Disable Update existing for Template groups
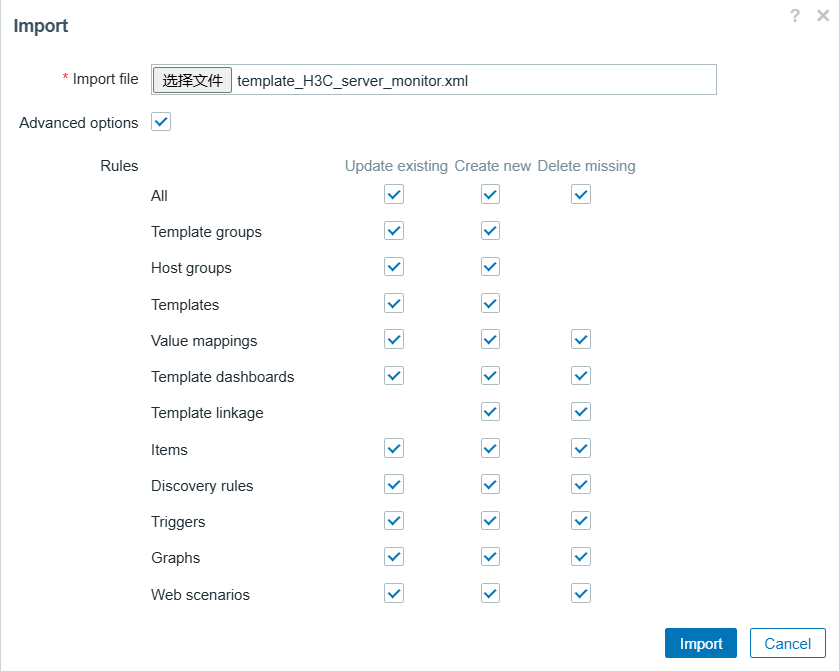 [394, 231]
